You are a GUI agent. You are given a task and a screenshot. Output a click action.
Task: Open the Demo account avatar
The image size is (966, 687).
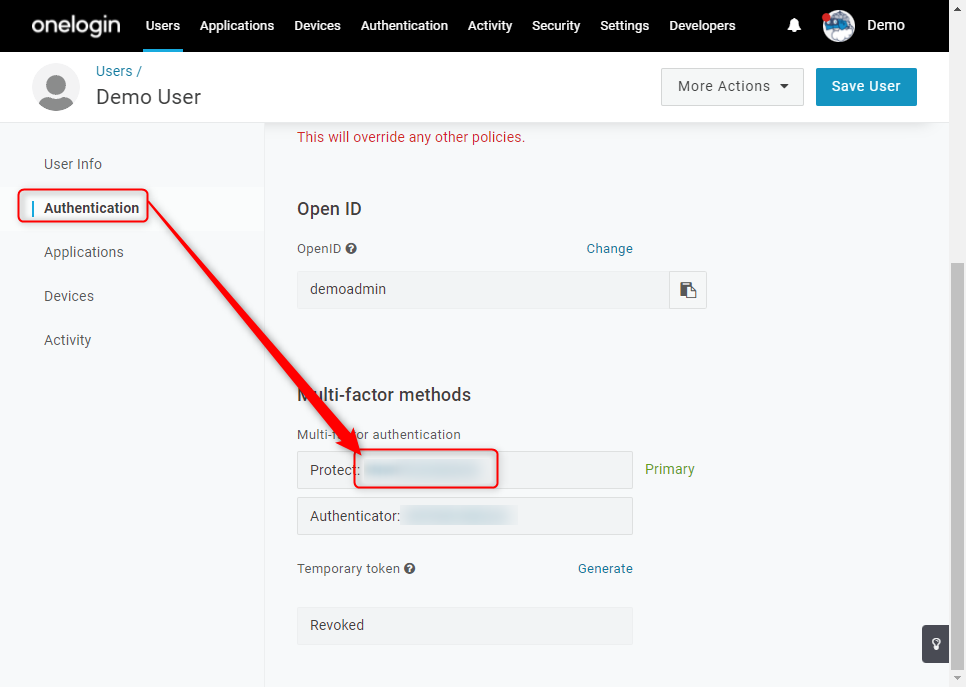pyautogui.click(x=838, y=25)
